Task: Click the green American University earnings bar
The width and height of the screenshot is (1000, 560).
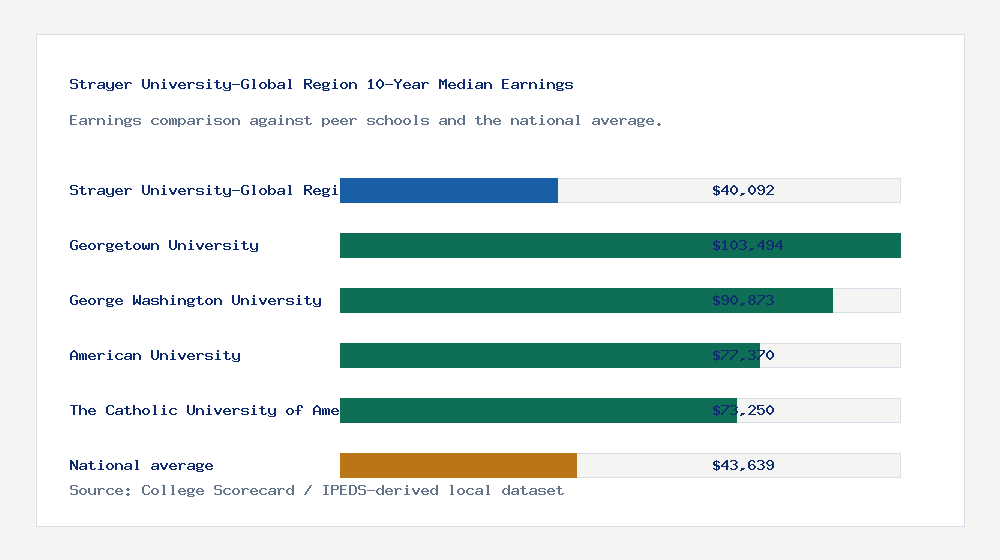Action: coord(550,355)
